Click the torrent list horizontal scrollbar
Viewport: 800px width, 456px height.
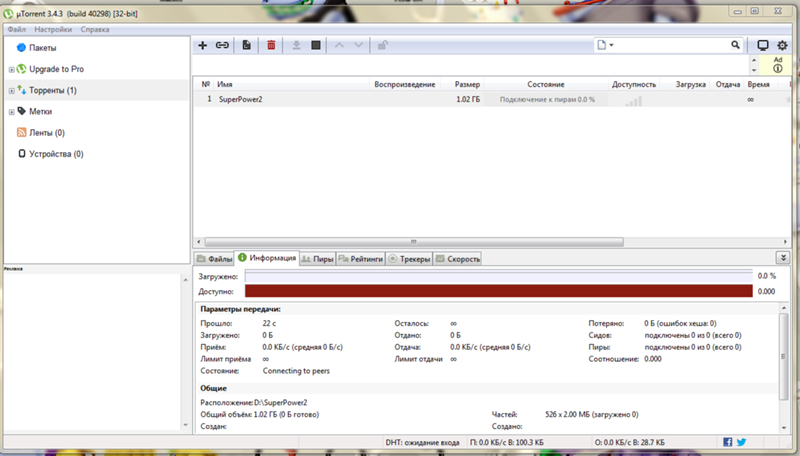[x=414, y=242]
